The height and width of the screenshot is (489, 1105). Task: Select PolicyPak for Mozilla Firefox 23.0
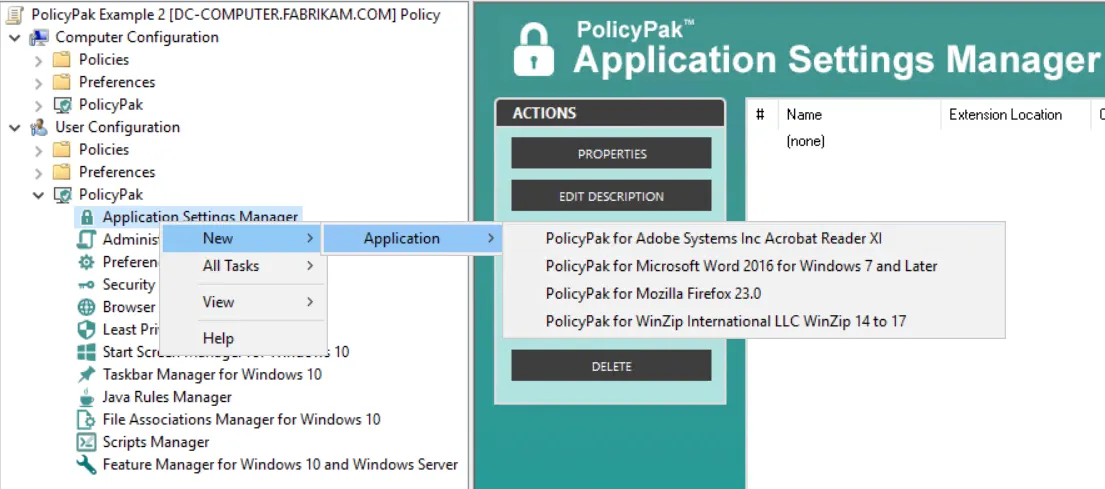pos(754,293)
